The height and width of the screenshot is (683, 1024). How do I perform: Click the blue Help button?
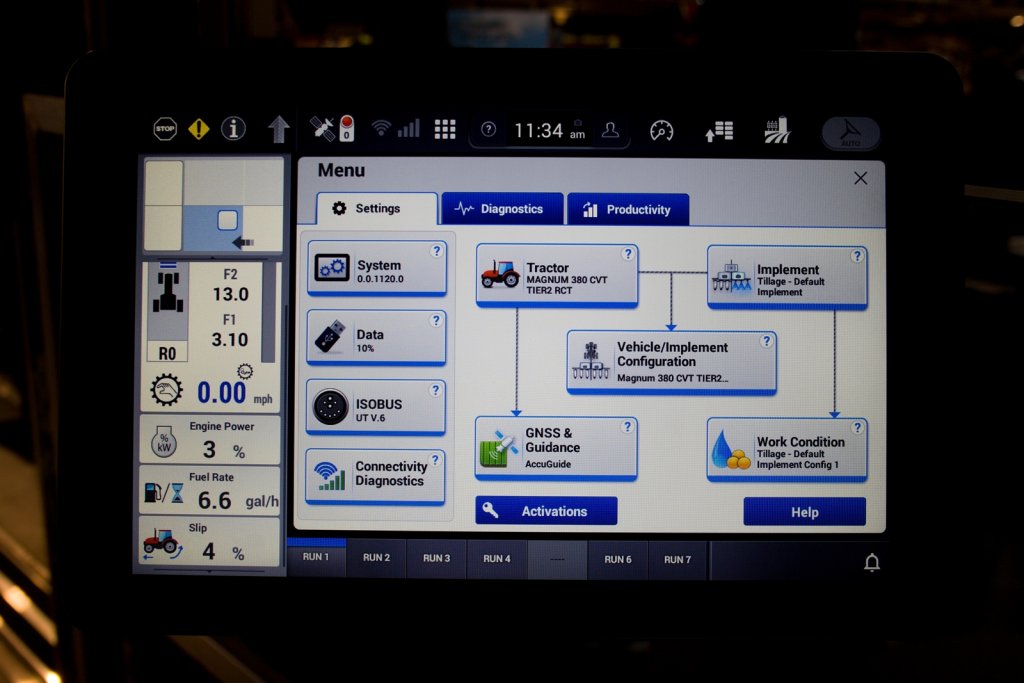tap(805, 512)
